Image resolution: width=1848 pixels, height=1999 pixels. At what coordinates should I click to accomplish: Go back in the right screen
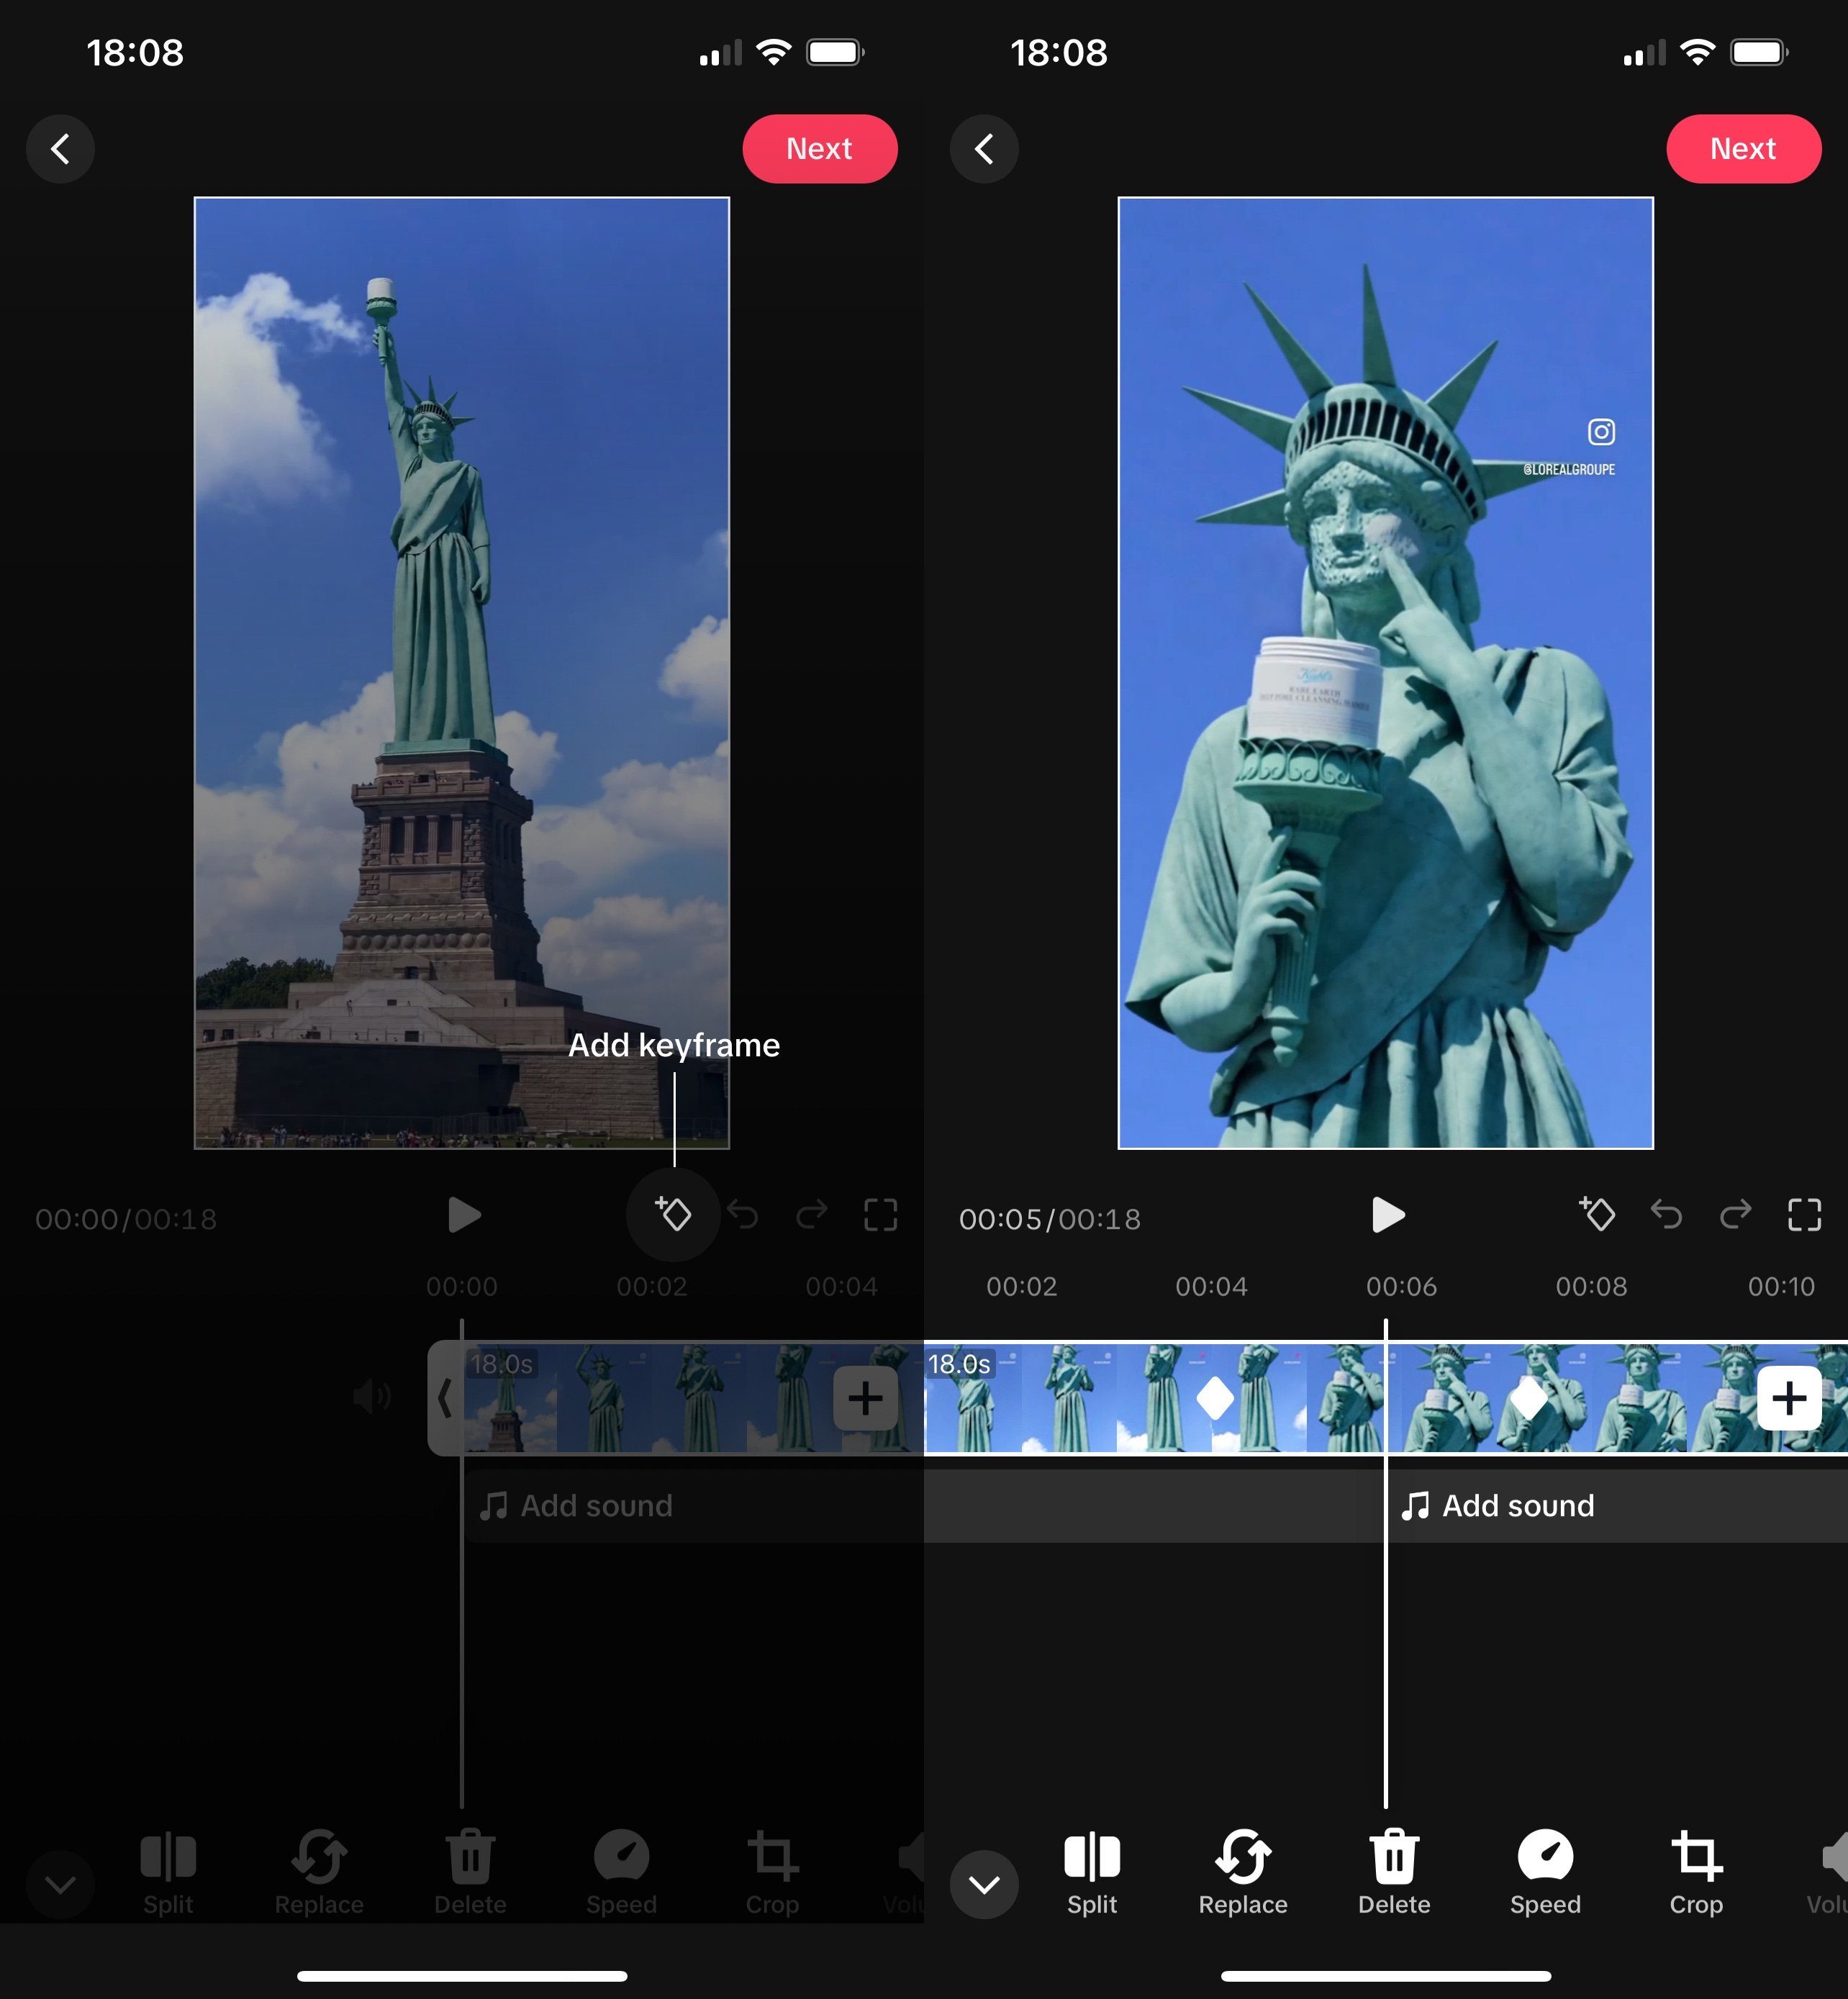coord(984,149)
